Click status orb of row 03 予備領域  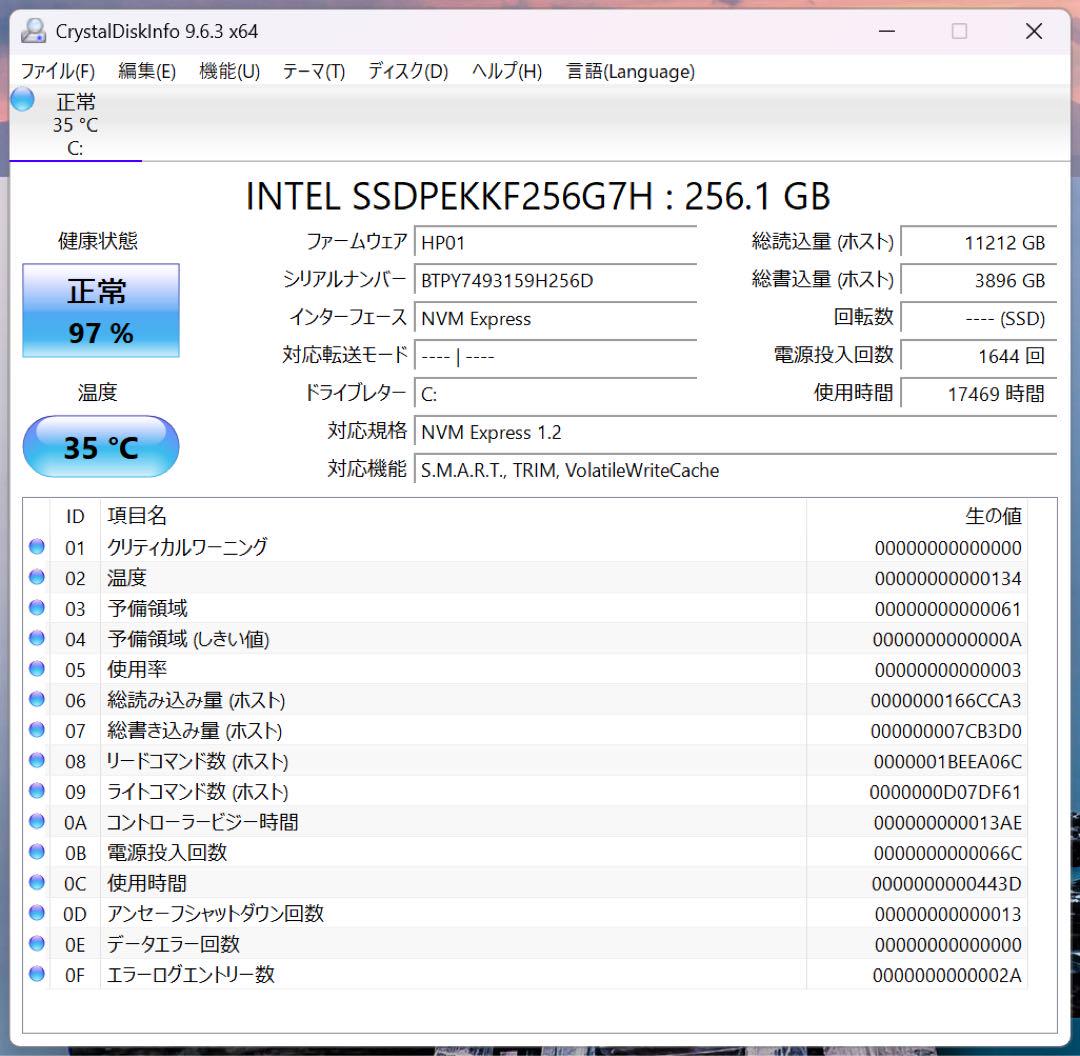(37, 608)
